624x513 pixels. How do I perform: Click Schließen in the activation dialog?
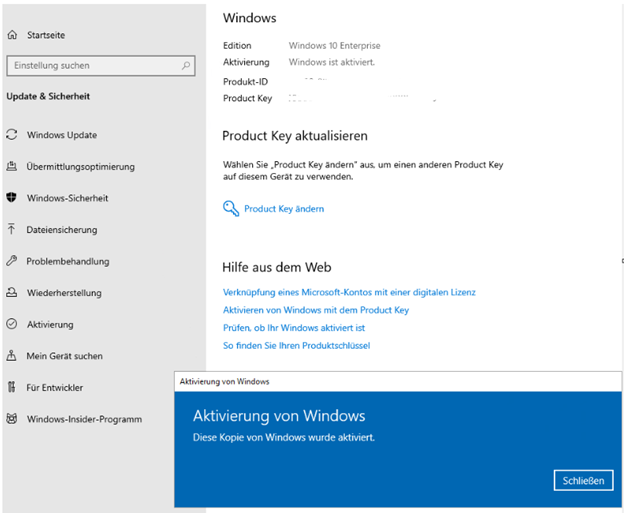(x=583, y=480)
